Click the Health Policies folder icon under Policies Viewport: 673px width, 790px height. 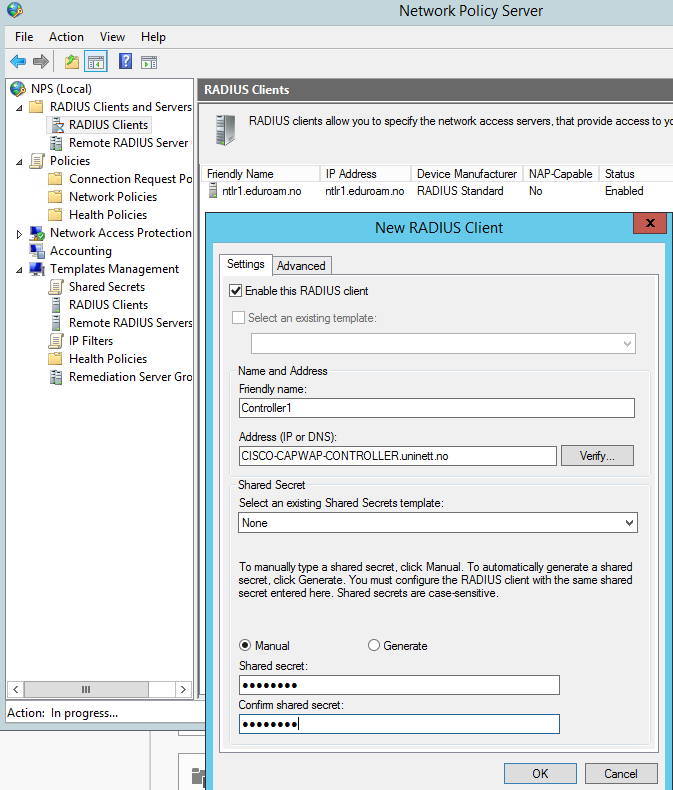click(x=55, y=215)
